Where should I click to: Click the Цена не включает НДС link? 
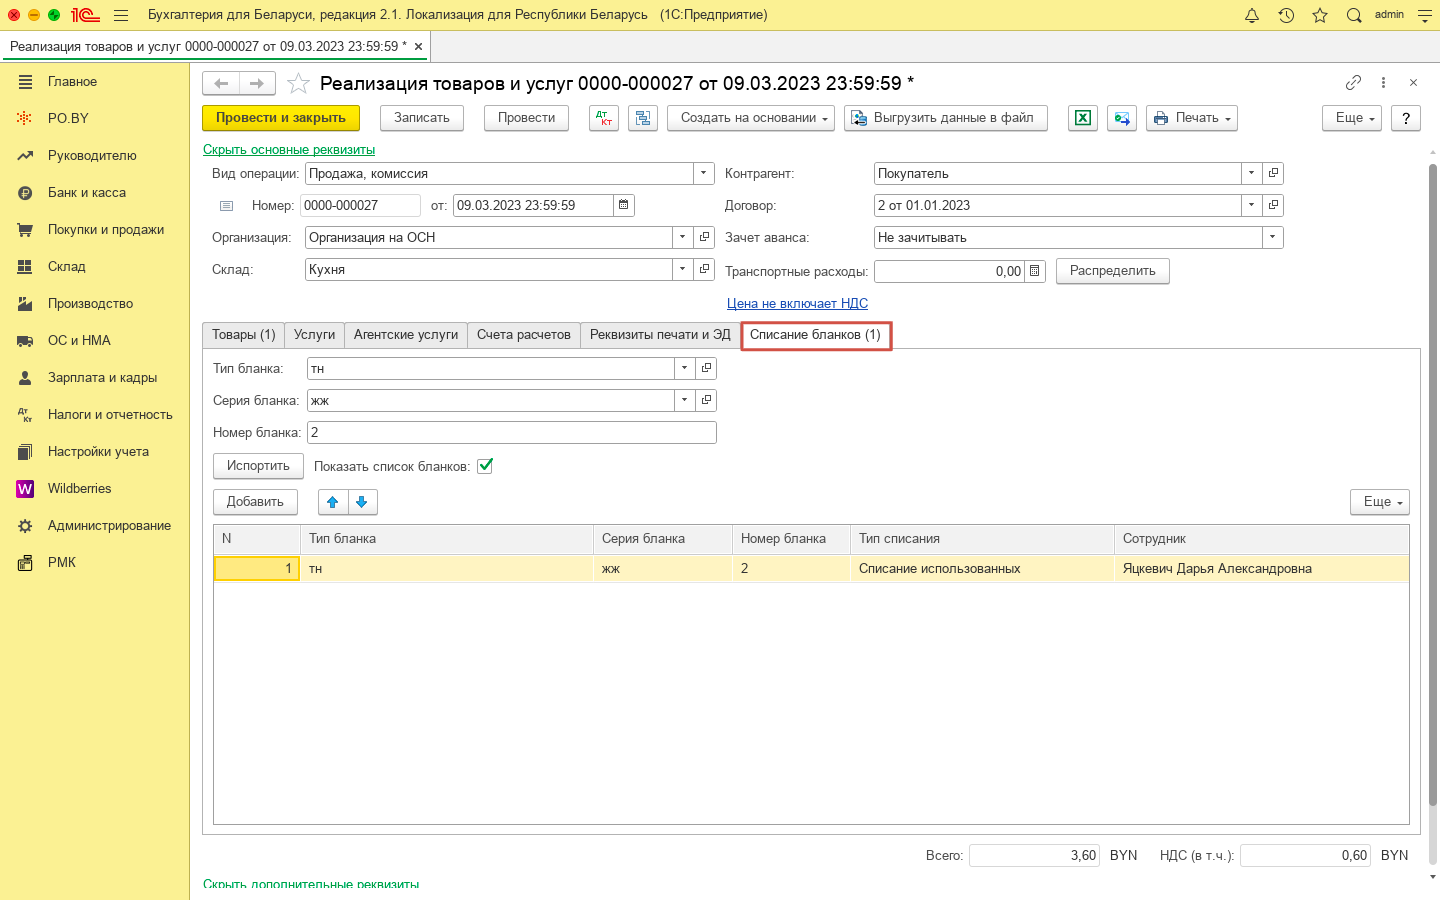[797, 303]
